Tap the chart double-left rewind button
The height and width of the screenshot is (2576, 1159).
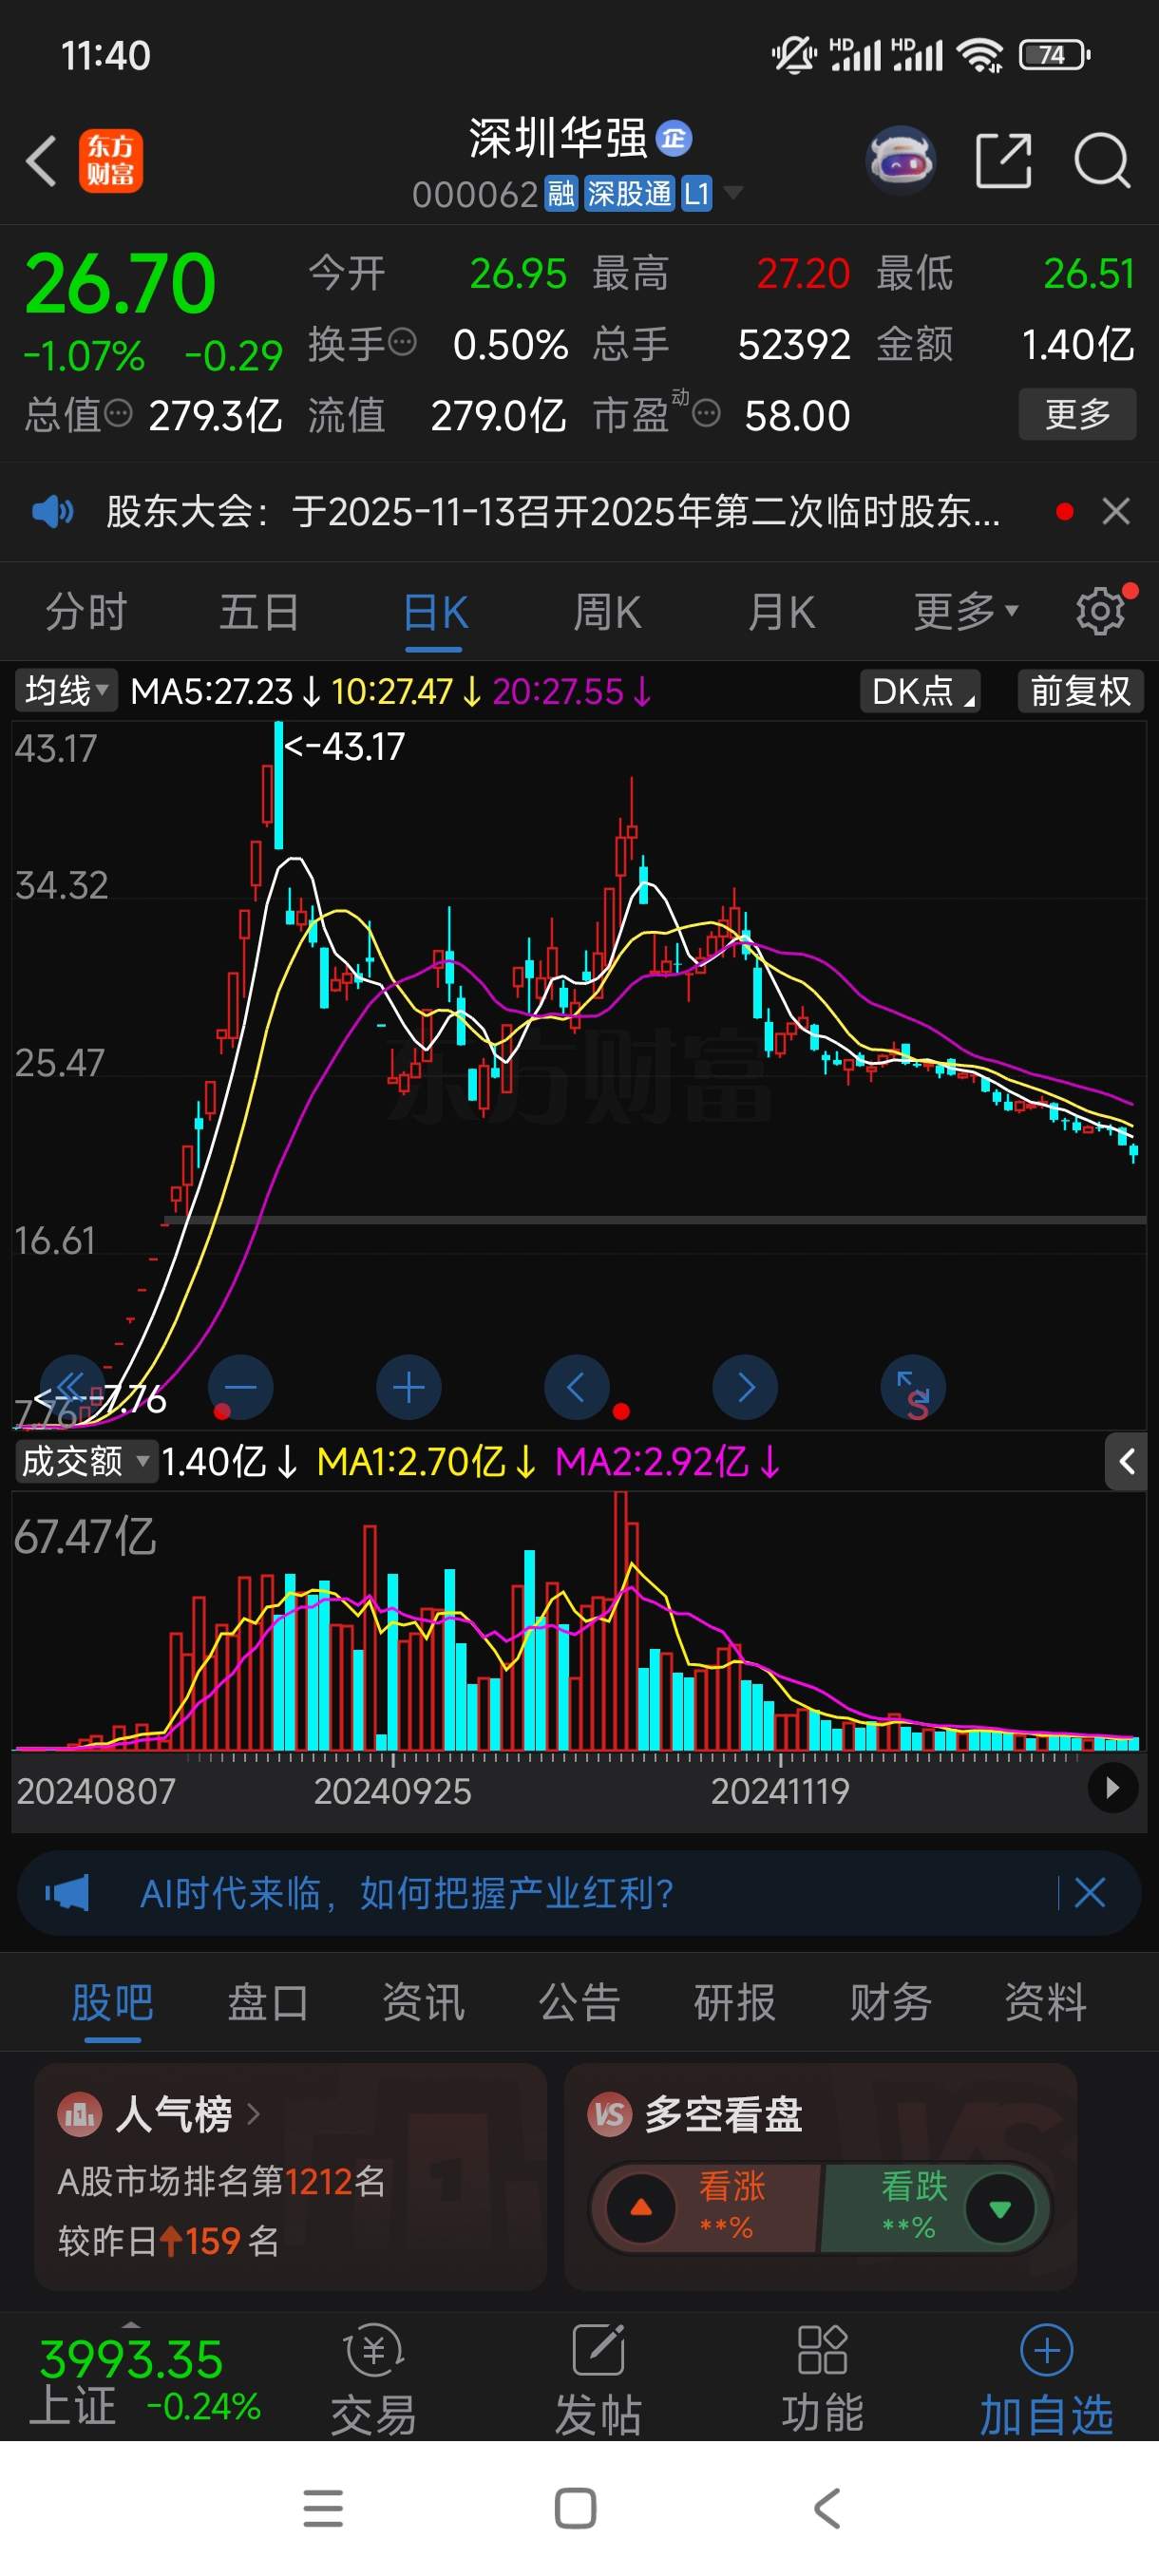tap(72, 1387)
